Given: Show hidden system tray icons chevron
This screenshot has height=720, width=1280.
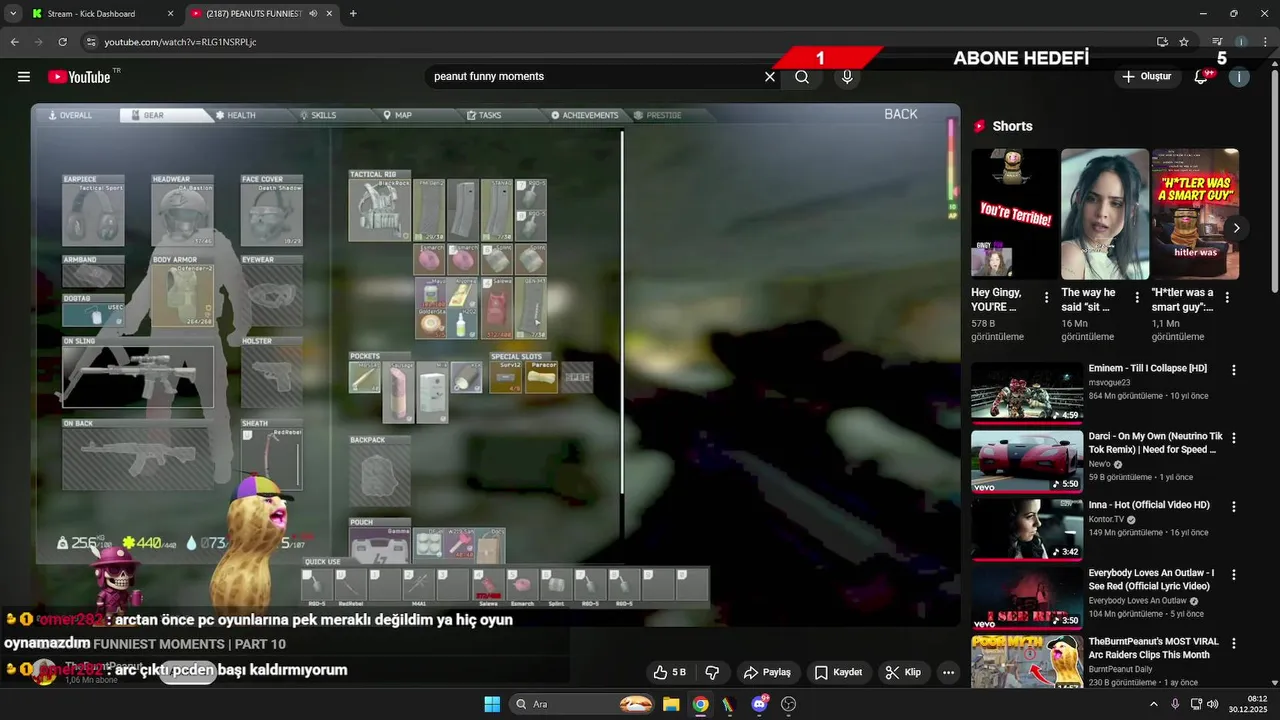Looking at the screenshot, I should (1153, 704).
